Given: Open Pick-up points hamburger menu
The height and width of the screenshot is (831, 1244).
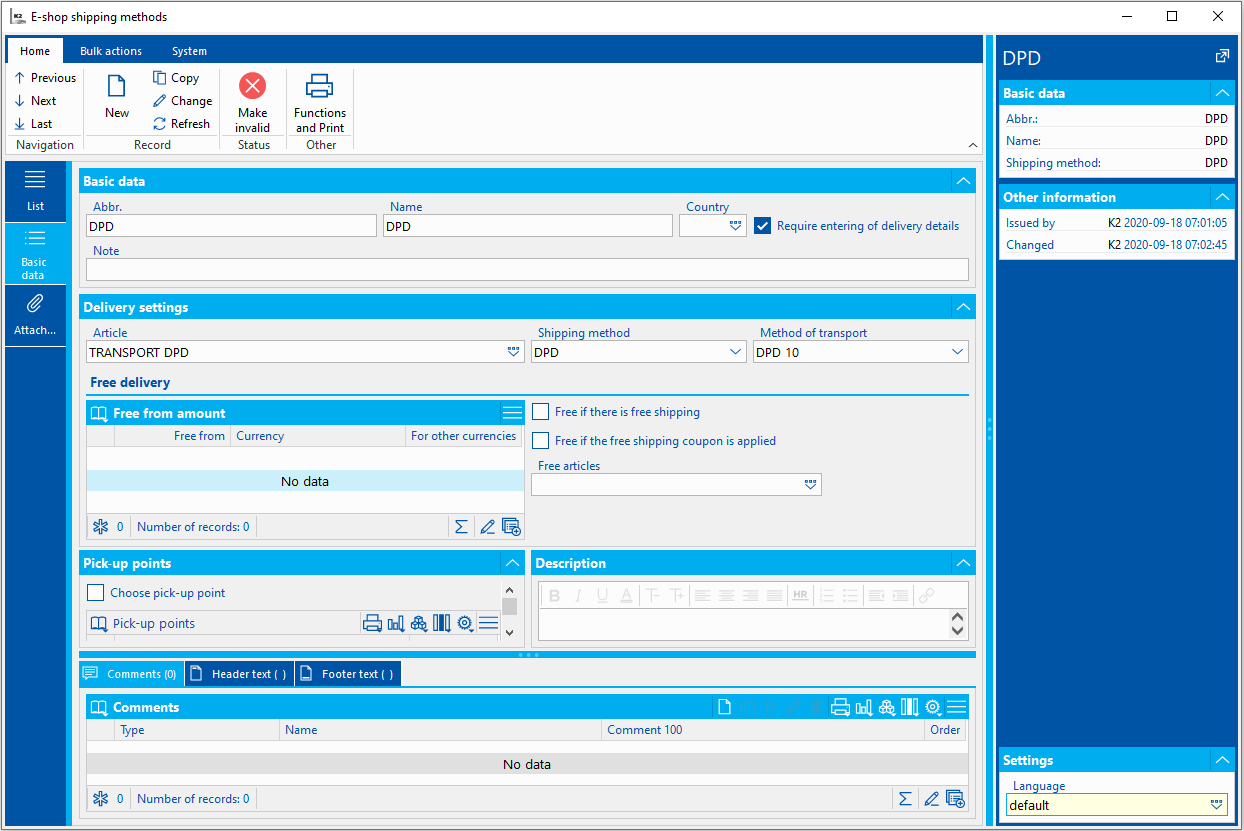Looking at the screenshot, I should (x=488, y=623).
